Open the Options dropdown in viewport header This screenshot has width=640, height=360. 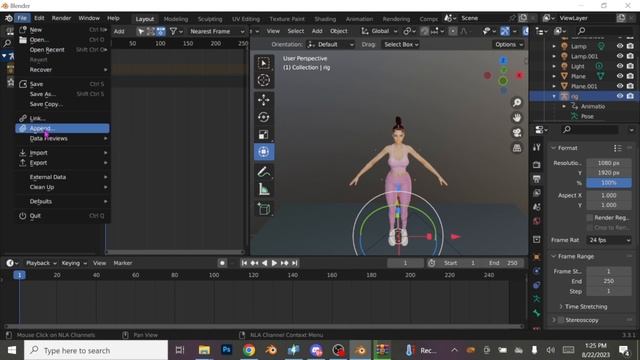point(509,44)
